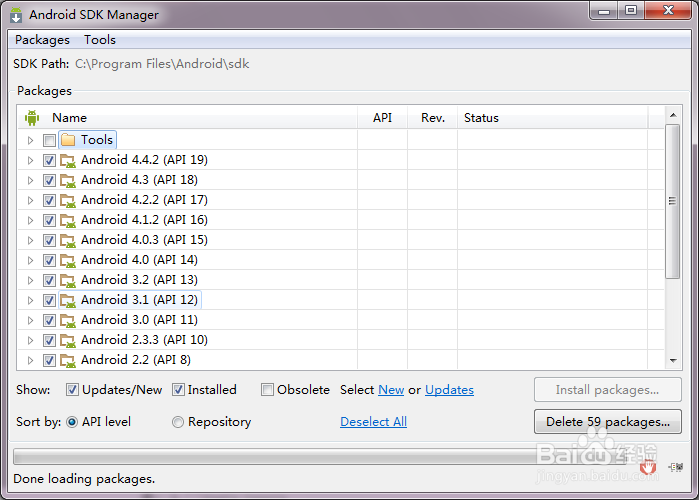This screenshot has height=500, width=699.
Task: Select the Android 2.2 (API 8) row label
Action: tap(136, 360)
